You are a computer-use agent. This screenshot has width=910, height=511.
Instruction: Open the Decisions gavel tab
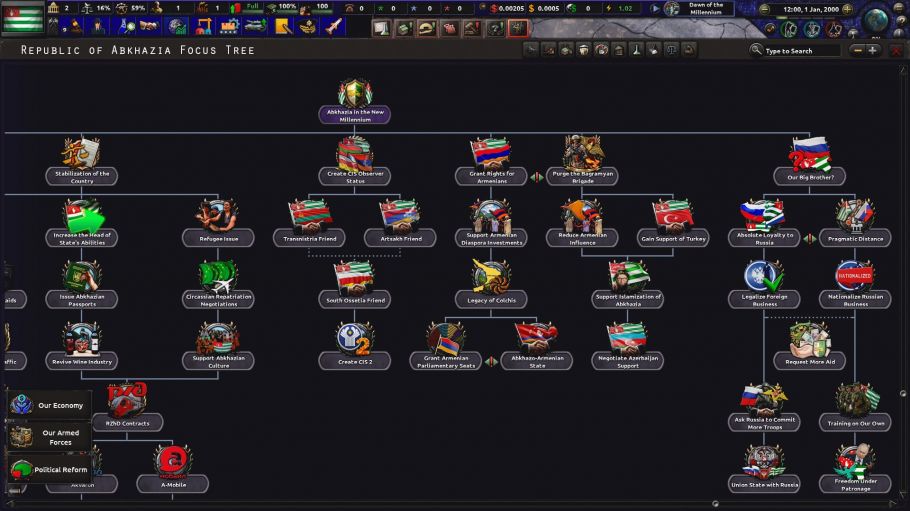pos(75,27)
